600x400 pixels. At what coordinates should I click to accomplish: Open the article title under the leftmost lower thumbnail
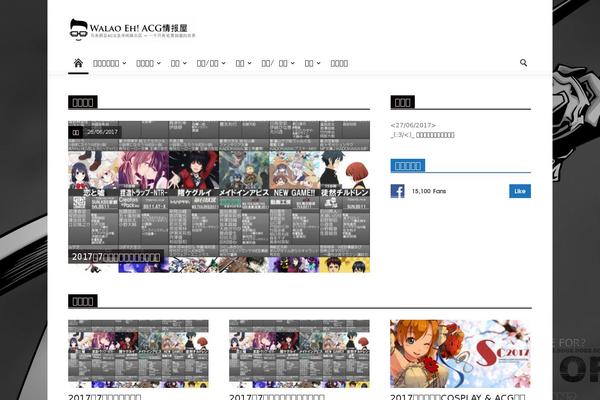coord(104,397)
